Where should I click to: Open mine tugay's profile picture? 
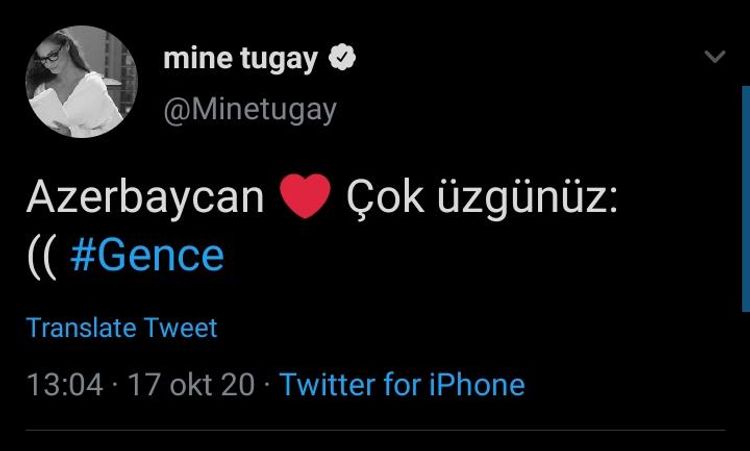coord(81,83)
